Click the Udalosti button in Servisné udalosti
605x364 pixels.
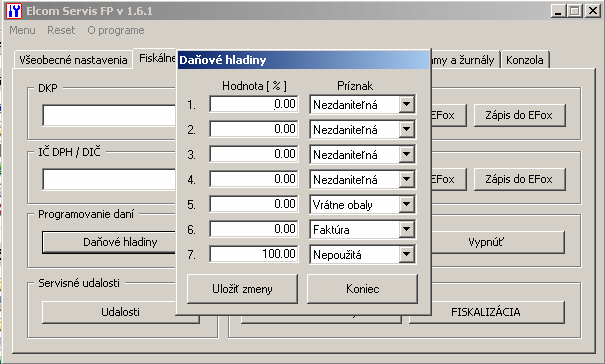(x=120, y=312)
